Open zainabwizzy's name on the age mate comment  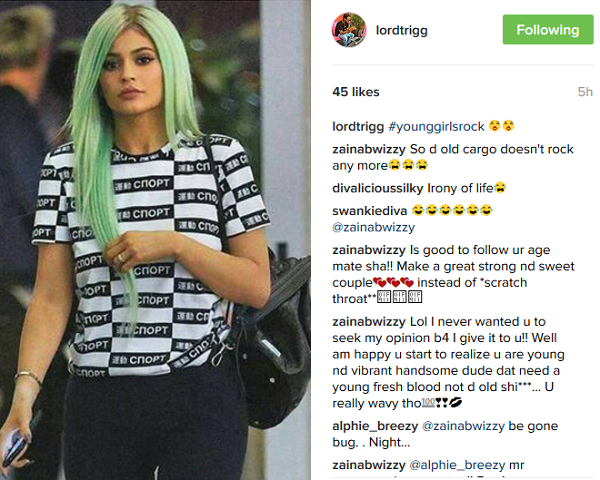point(368,250)
